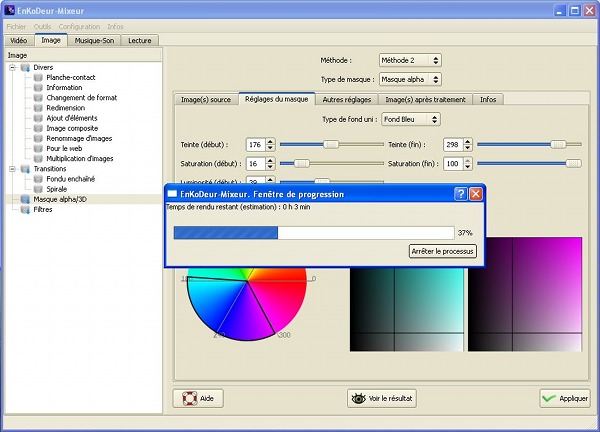Click the lifebuoy icon on Aide button

189,398
